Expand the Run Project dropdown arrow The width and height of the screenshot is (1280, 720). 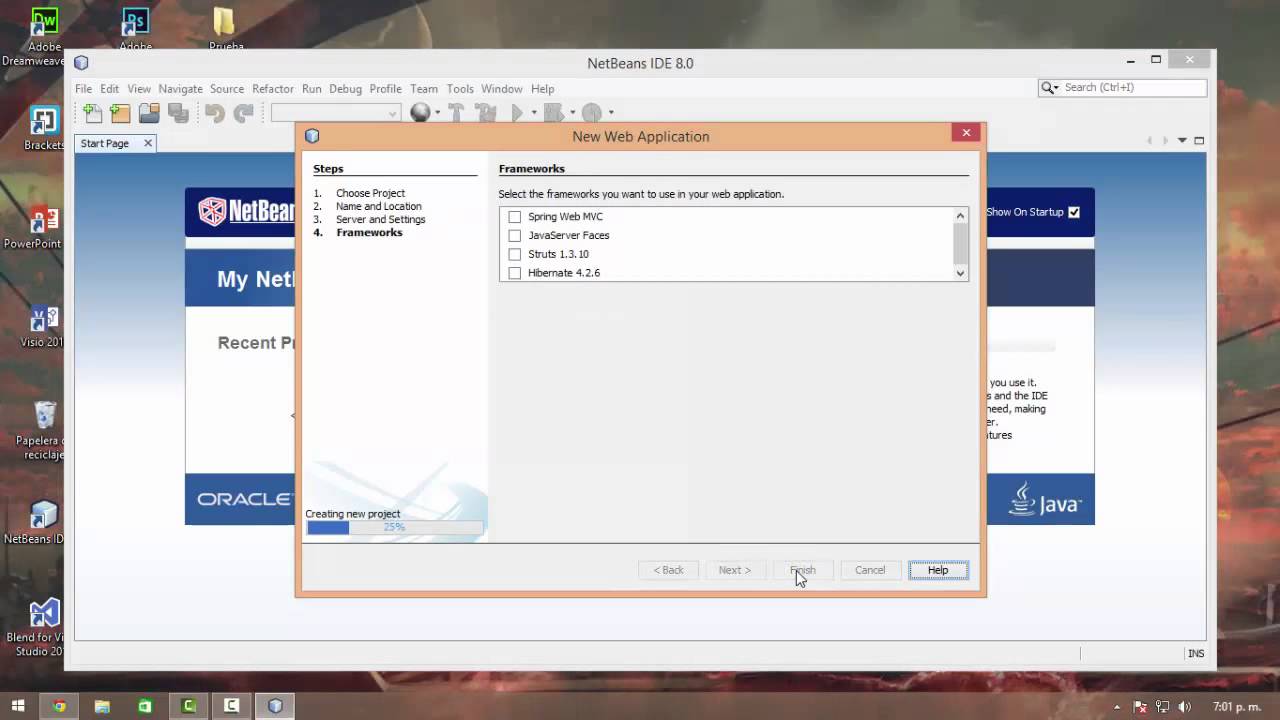tap(534, 113)
